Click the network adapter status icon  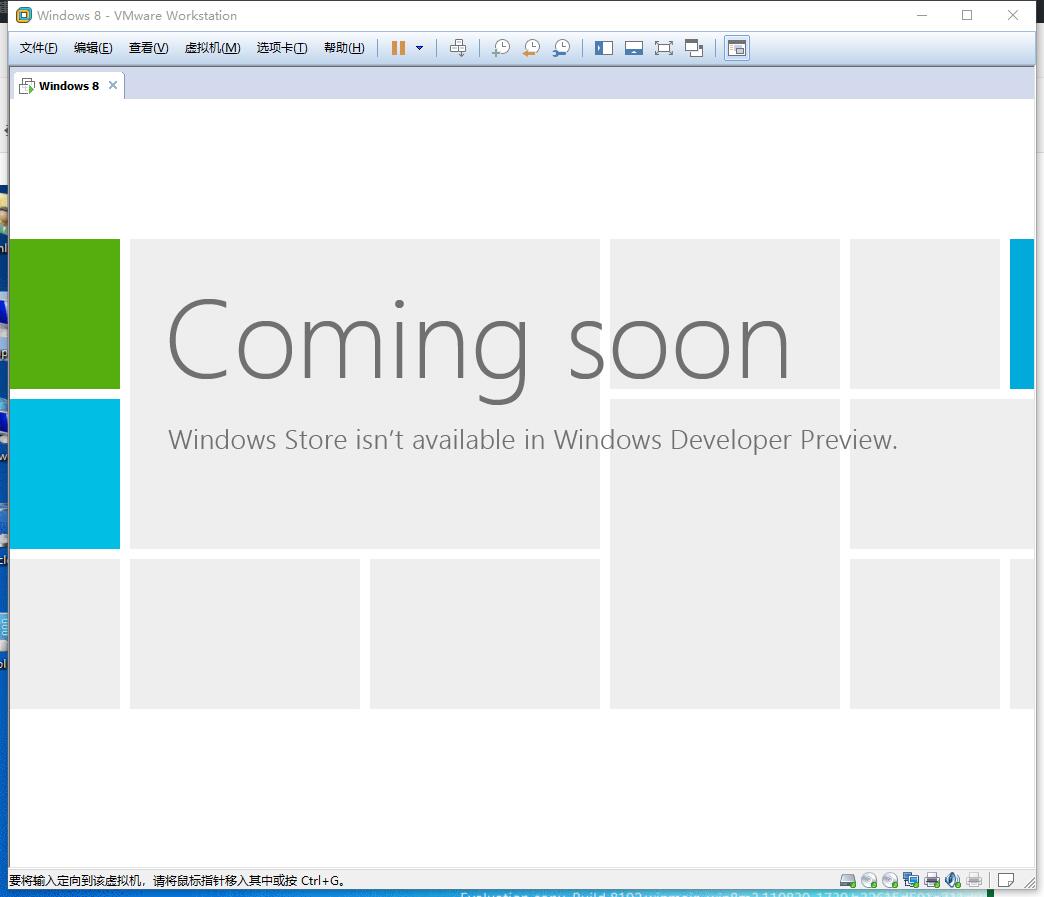point(911,880)
